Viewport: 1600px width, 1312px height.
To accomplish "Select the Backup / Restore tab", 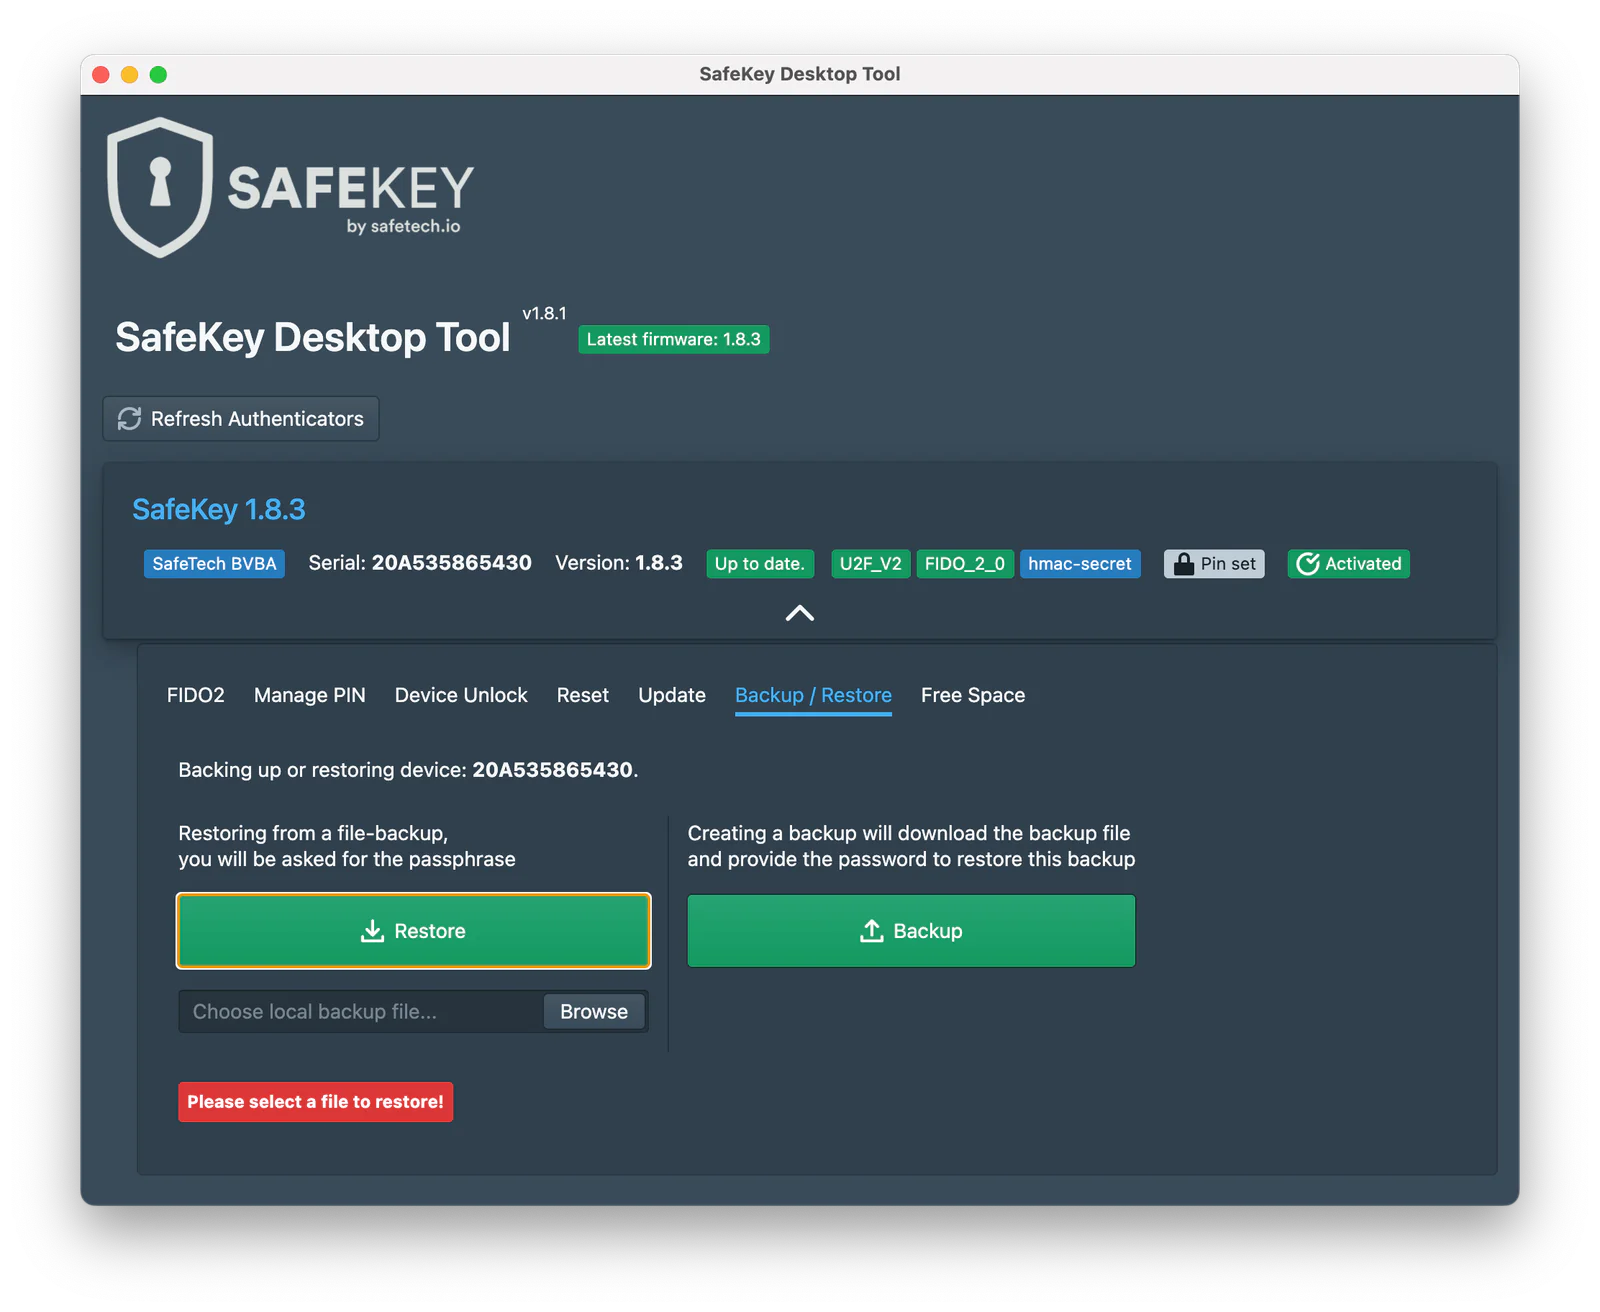I will (x=813, y=695).
